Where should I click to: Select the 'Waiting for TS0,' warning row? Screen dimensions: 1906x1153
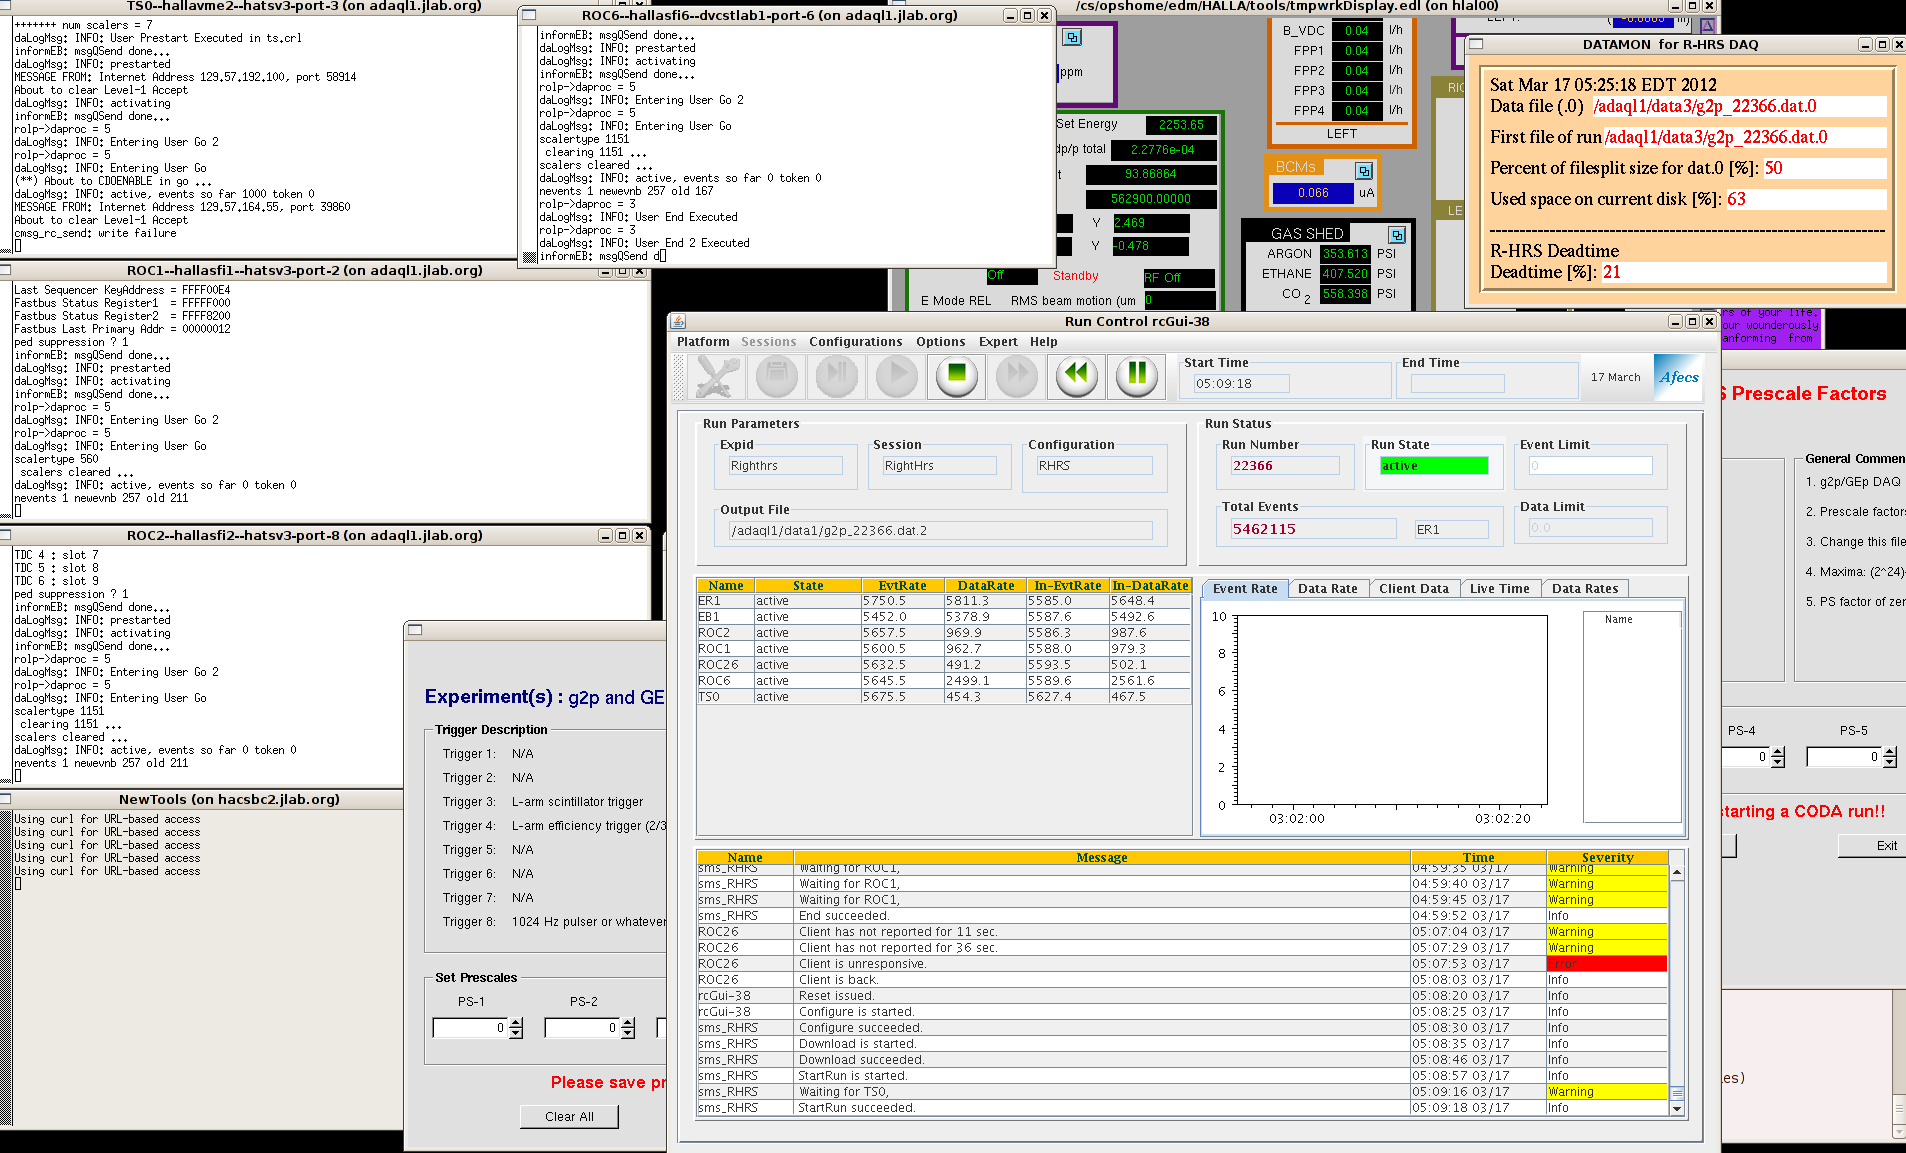click(x=1182, y=1092)
